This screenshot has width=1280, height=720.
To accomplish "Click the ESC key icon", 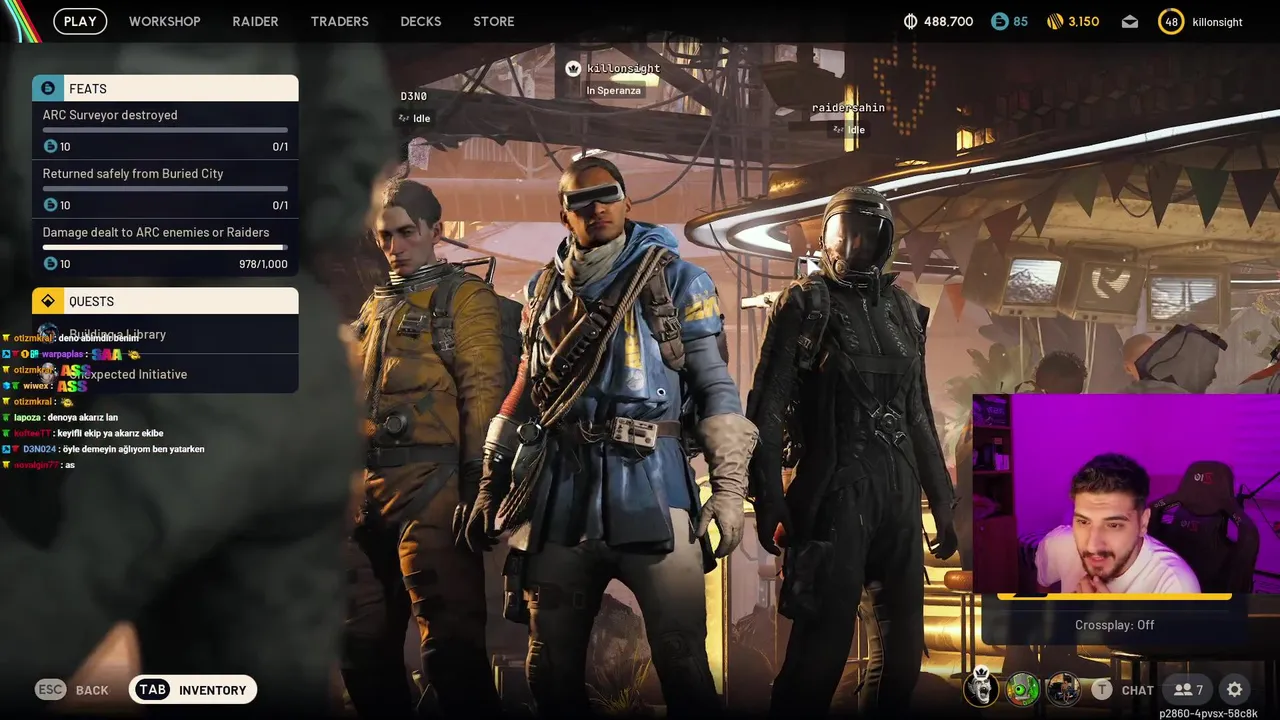I will pos(50,689).
